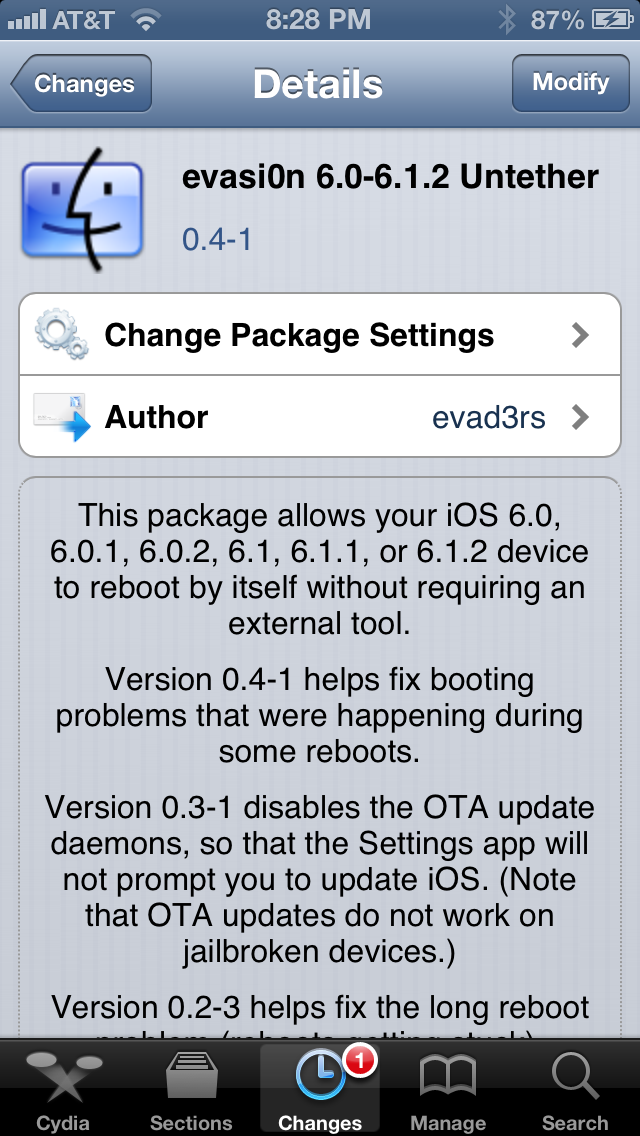Tap the Bluetooth icon in status bar

point(507,20)
